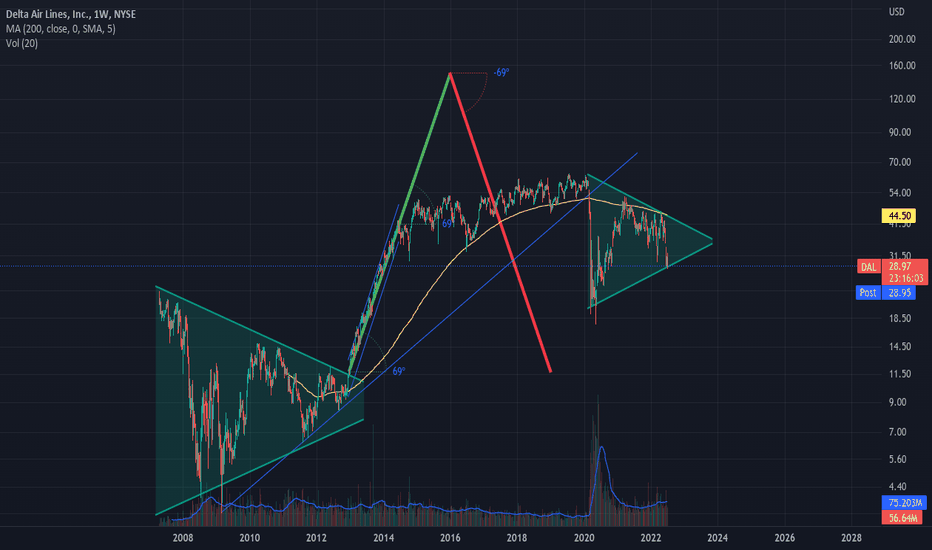
Task: Click the 54.00 price axis label
Action: pyautogui.click(x=900, y=193)
